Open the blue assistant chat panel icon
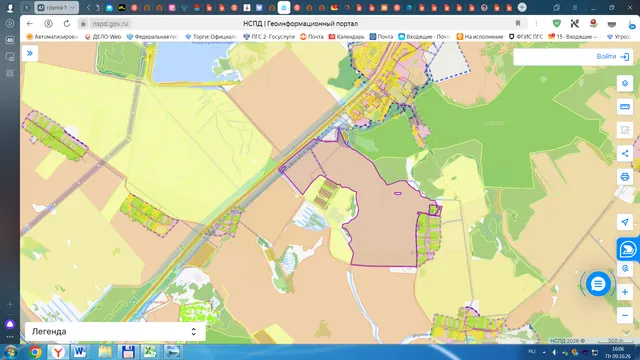 pyautogui.click(x=627, y=249)
